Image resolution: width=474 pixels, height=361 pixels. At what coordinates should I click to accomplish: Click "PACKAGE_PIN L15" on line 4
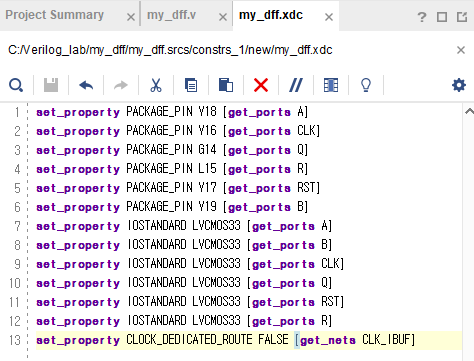click(171, 169)
